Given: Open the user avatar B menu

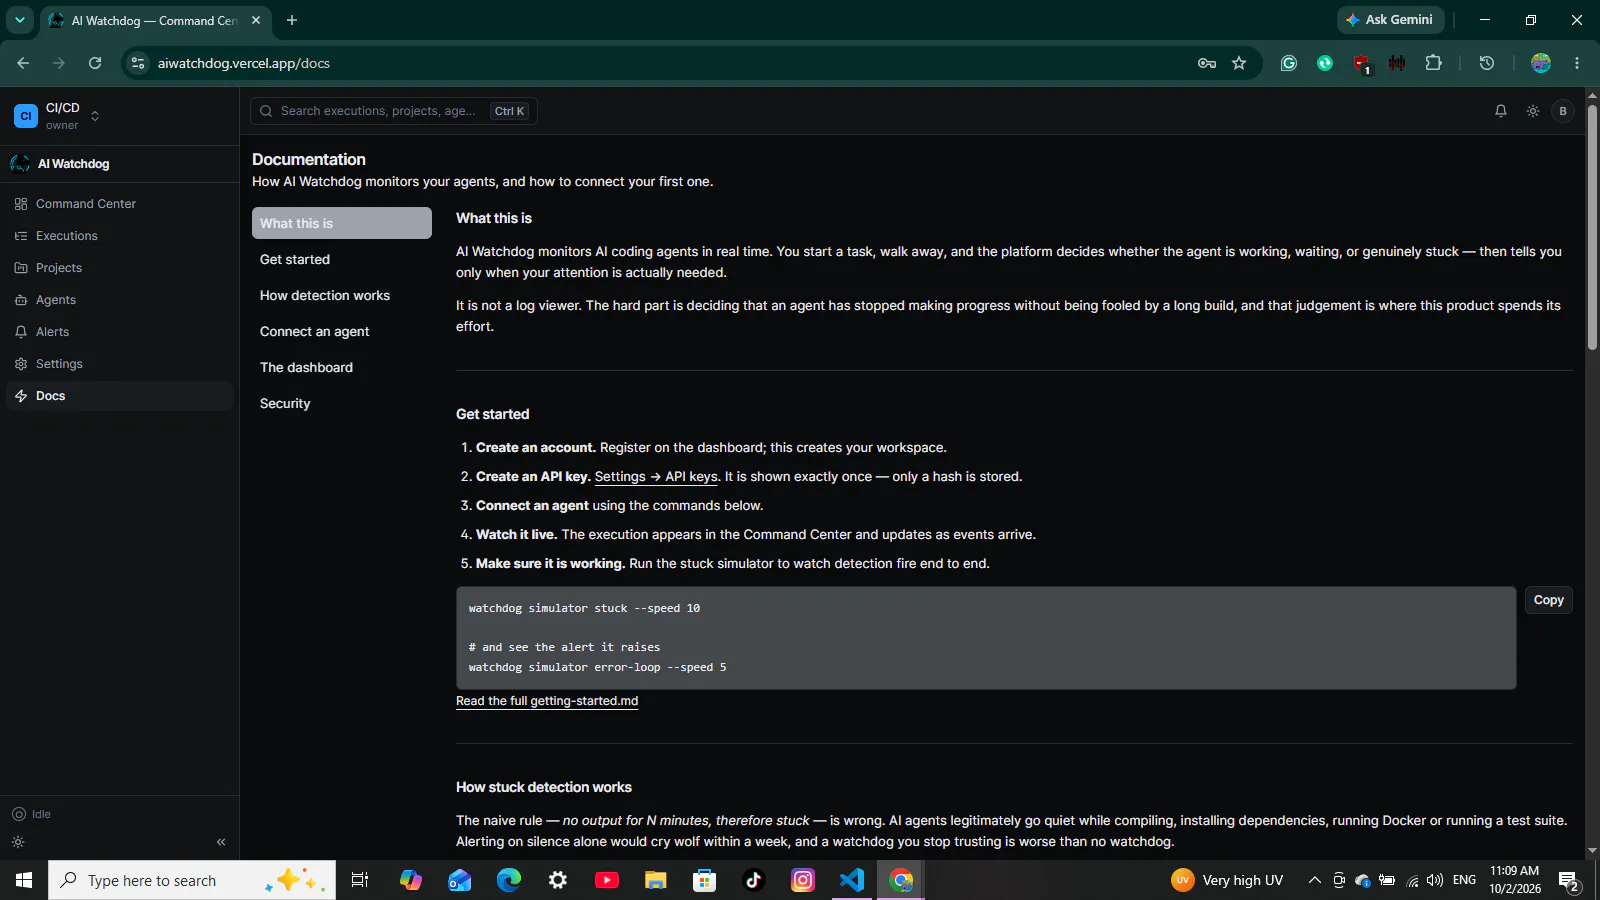Looking at the screenshot, I should tap(1563, 111).
